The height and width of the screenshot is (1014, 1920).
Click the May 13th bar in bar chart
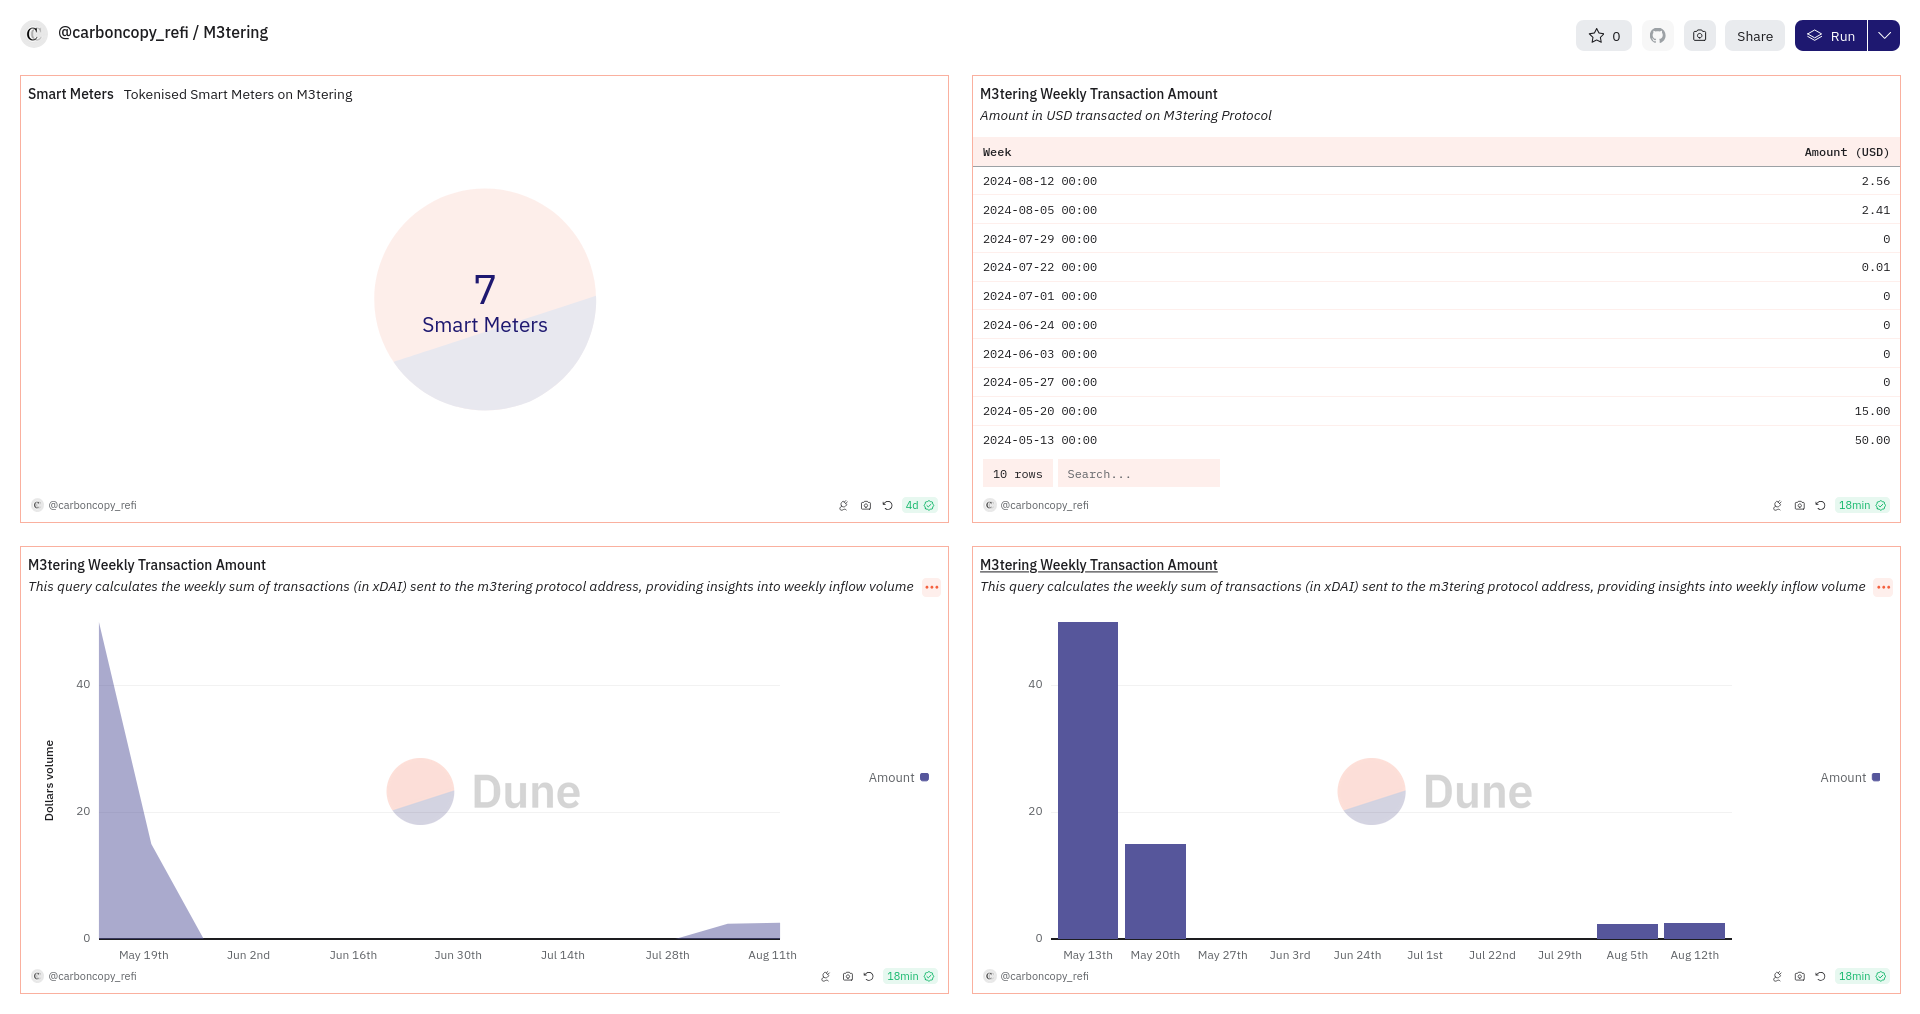1088,780
